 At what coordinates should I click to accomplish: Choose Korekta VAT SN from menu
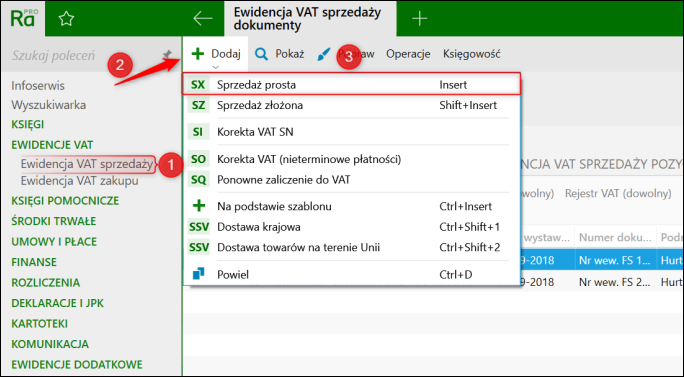[x=351, y=132]
